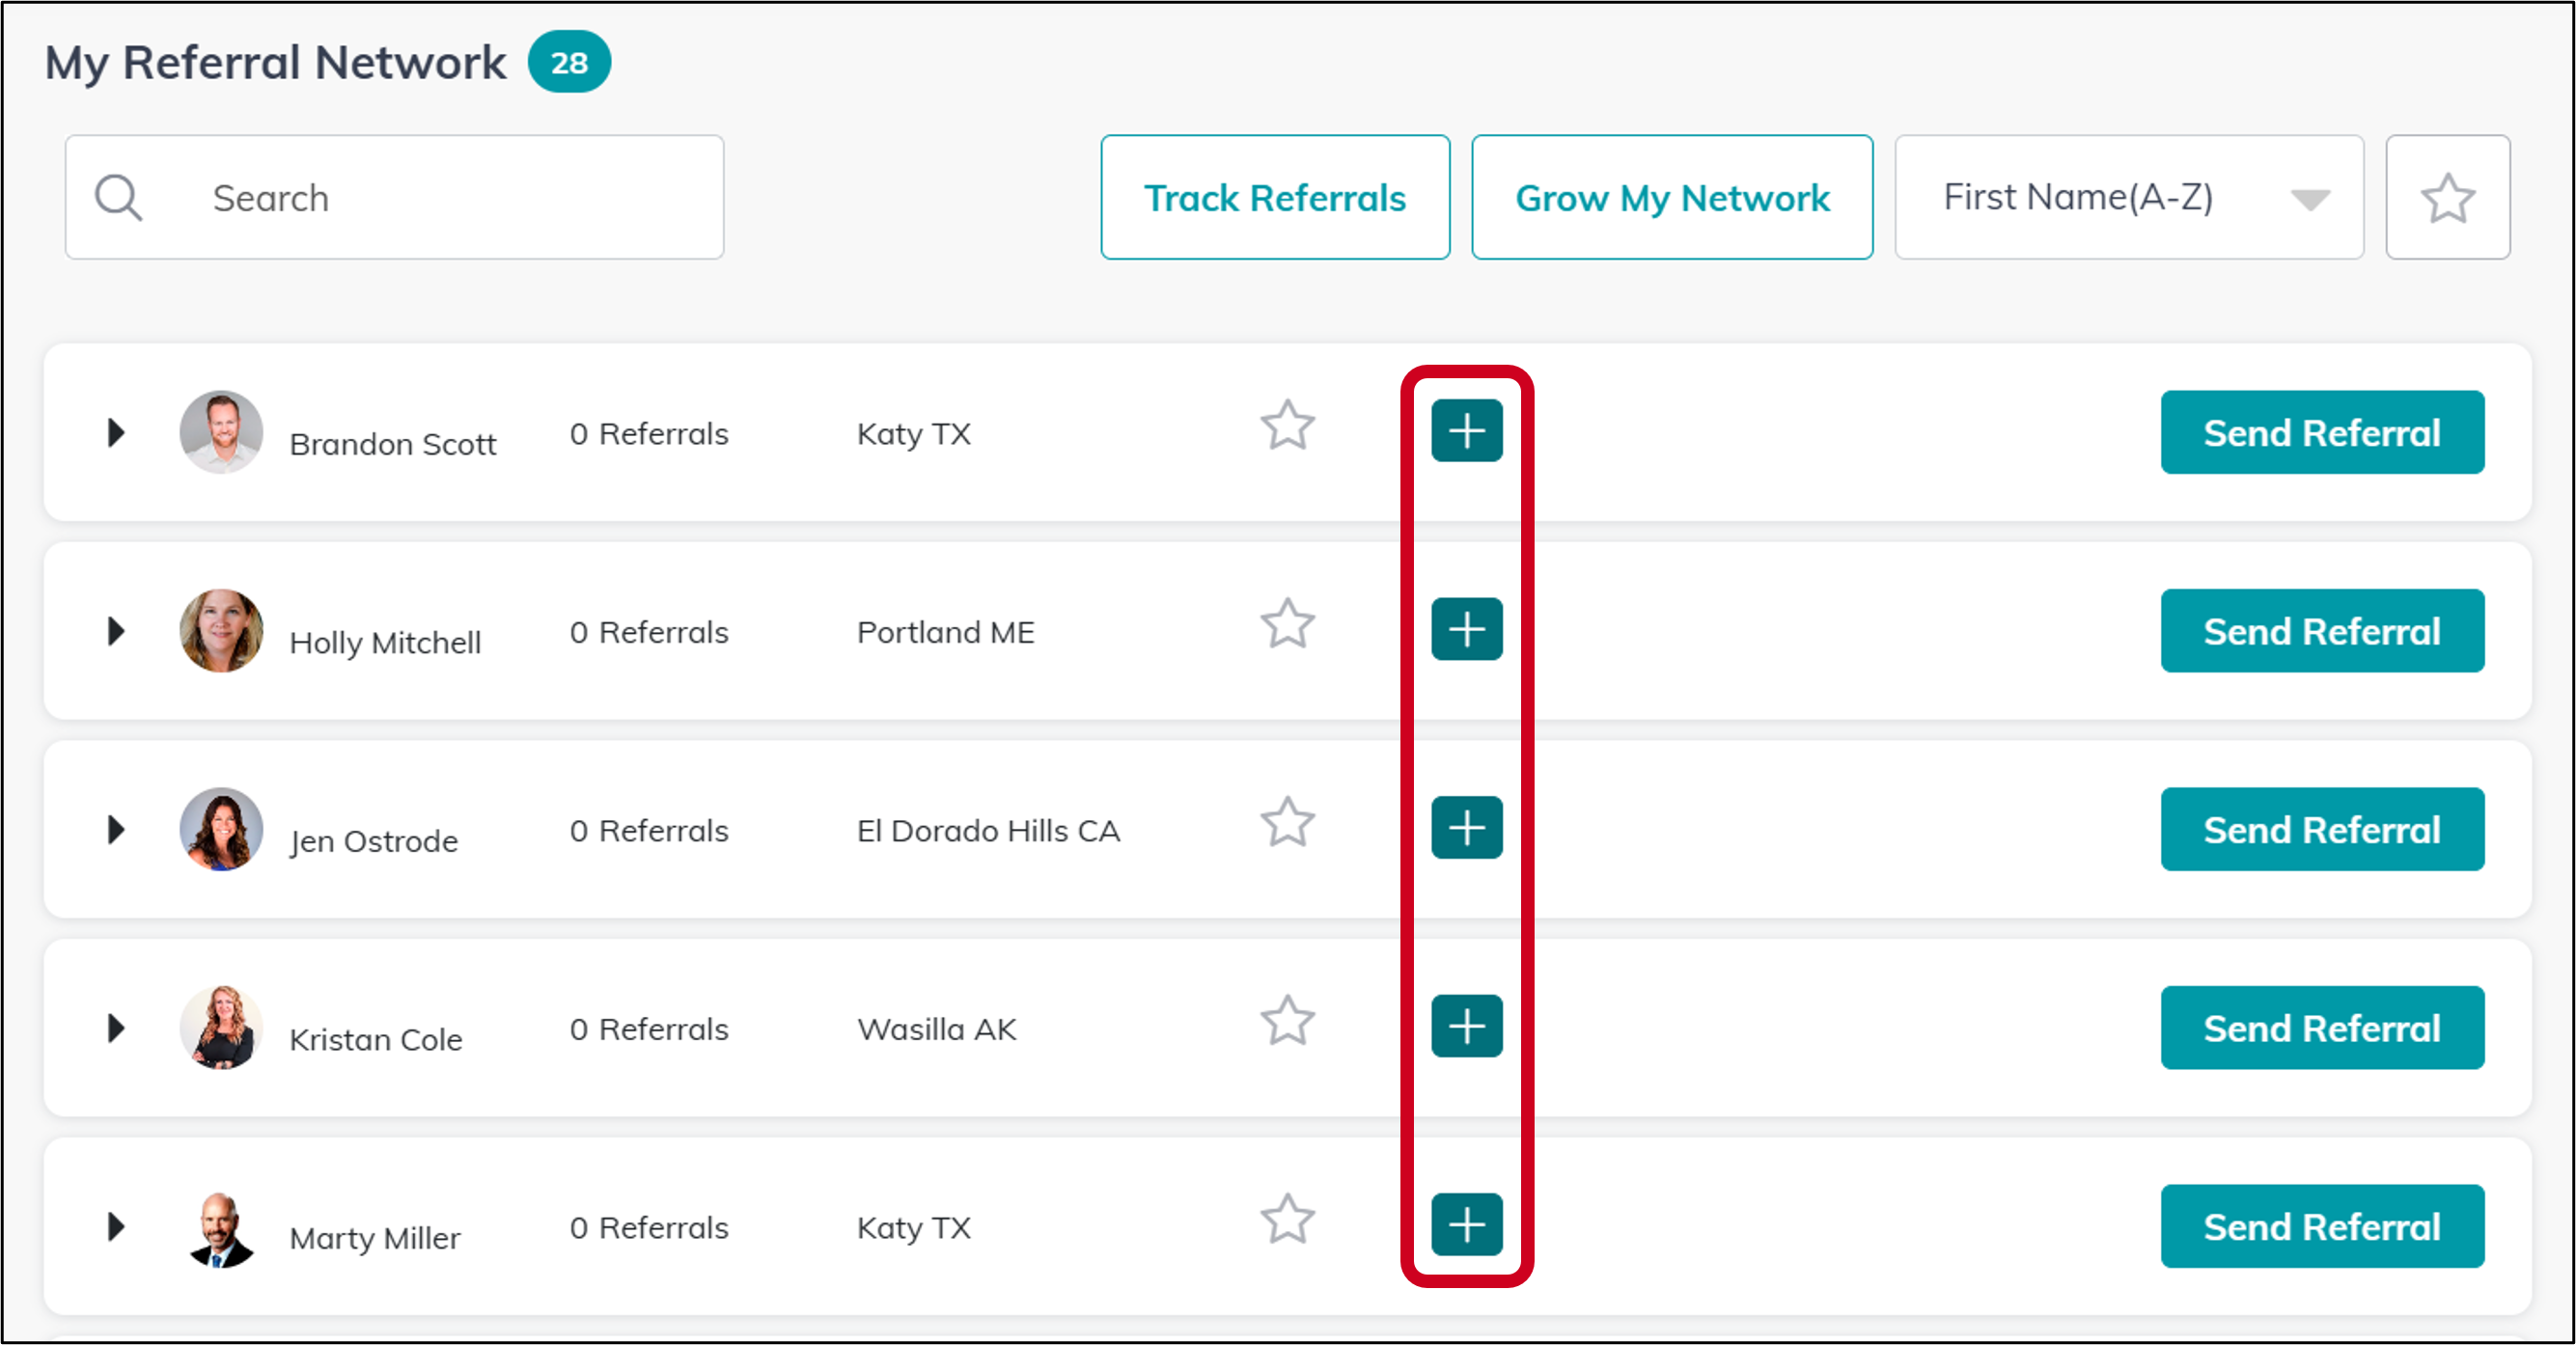Viewport: 2576px width, 1345px height.
Task: Click the 28 network count badge
Action: [x=569, y=62]
